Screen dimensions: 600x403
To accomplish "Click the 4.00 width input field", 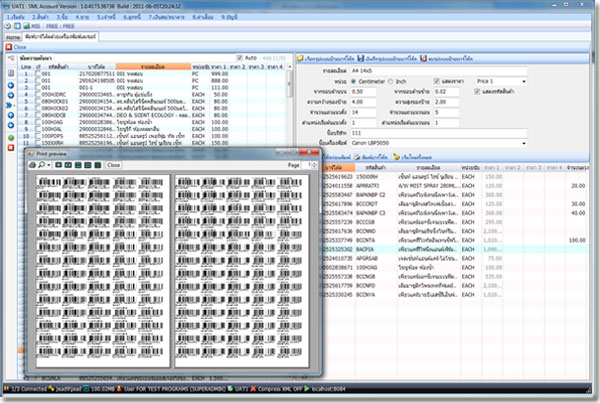I will [363, 102].
